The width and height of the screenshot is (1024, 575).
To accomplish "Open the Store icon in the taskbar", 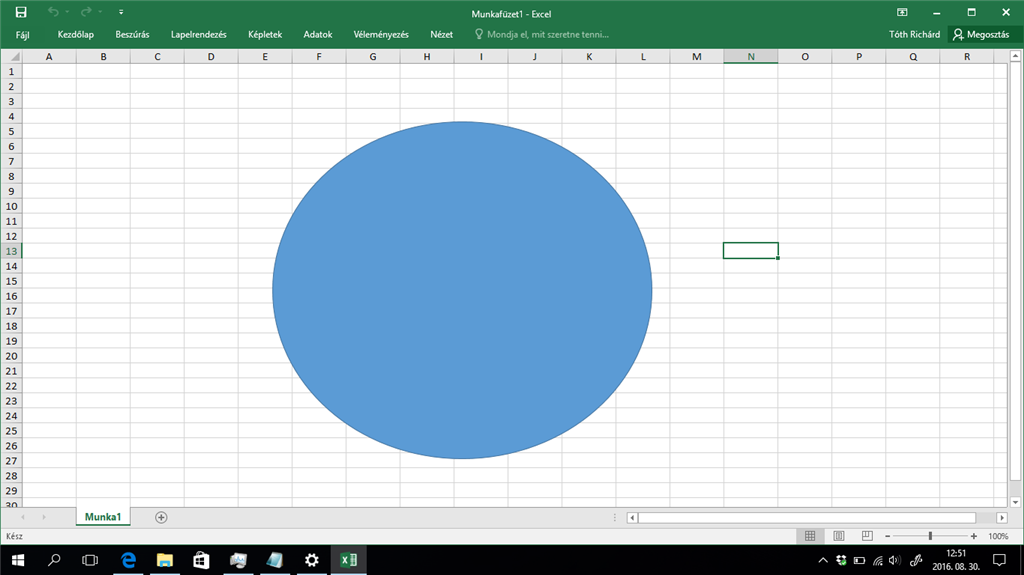I will click(201, 560).
